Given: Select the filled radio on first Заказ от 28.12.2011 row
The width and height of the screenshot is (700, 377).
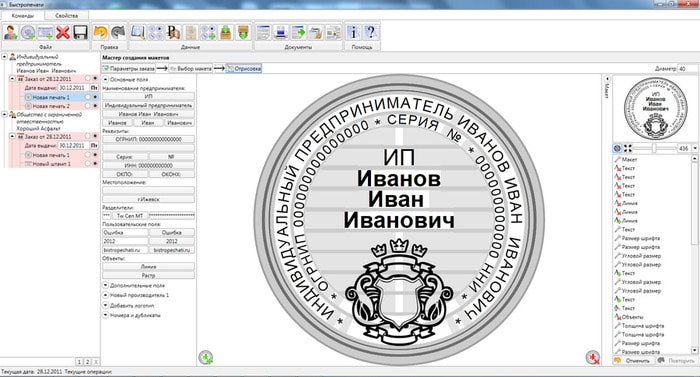Looking at the screenshot, I should pyautogui.click(x=95, y=79).
